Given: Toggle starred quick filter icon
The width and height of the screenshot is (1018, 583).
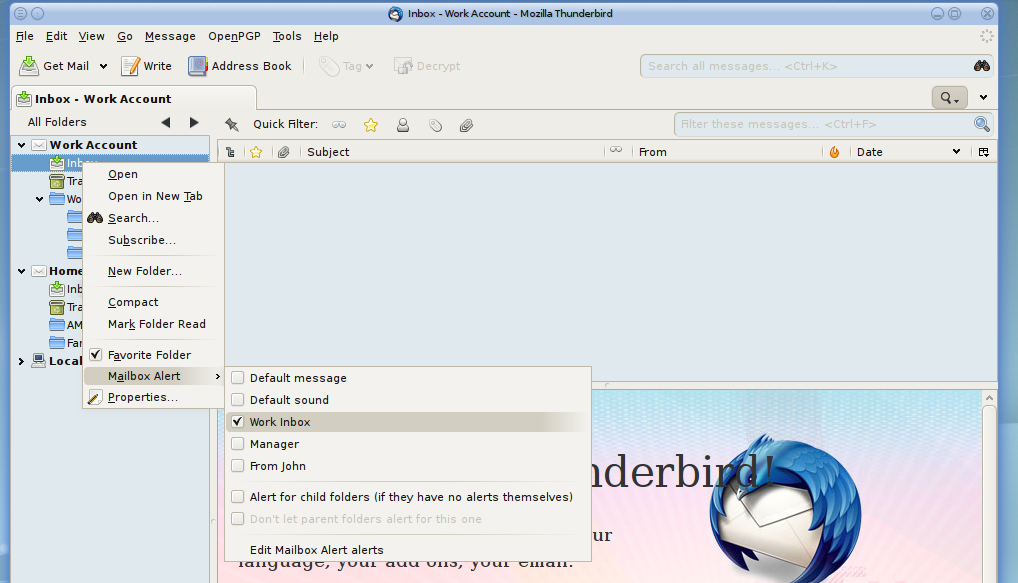Looking at the screenshot, I should [371, 125].
